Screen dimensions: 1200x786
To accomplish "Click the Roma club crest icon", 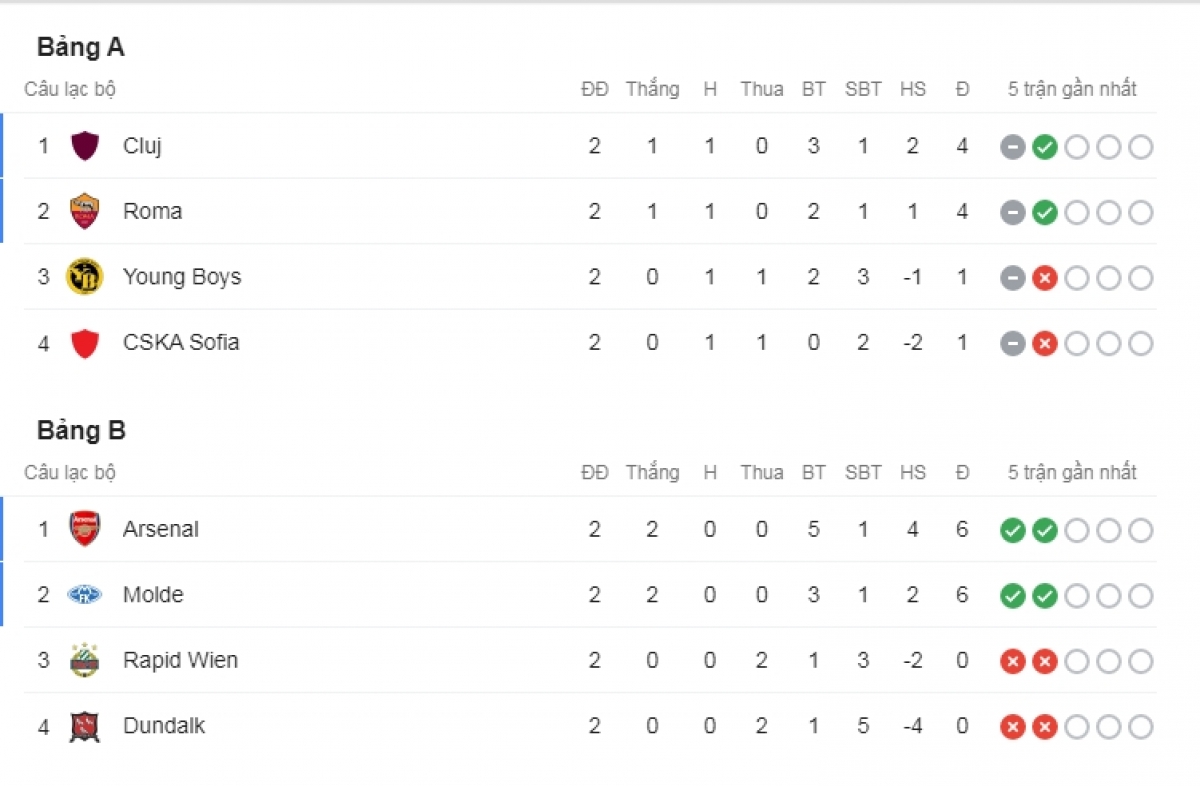I will point(85,211).
